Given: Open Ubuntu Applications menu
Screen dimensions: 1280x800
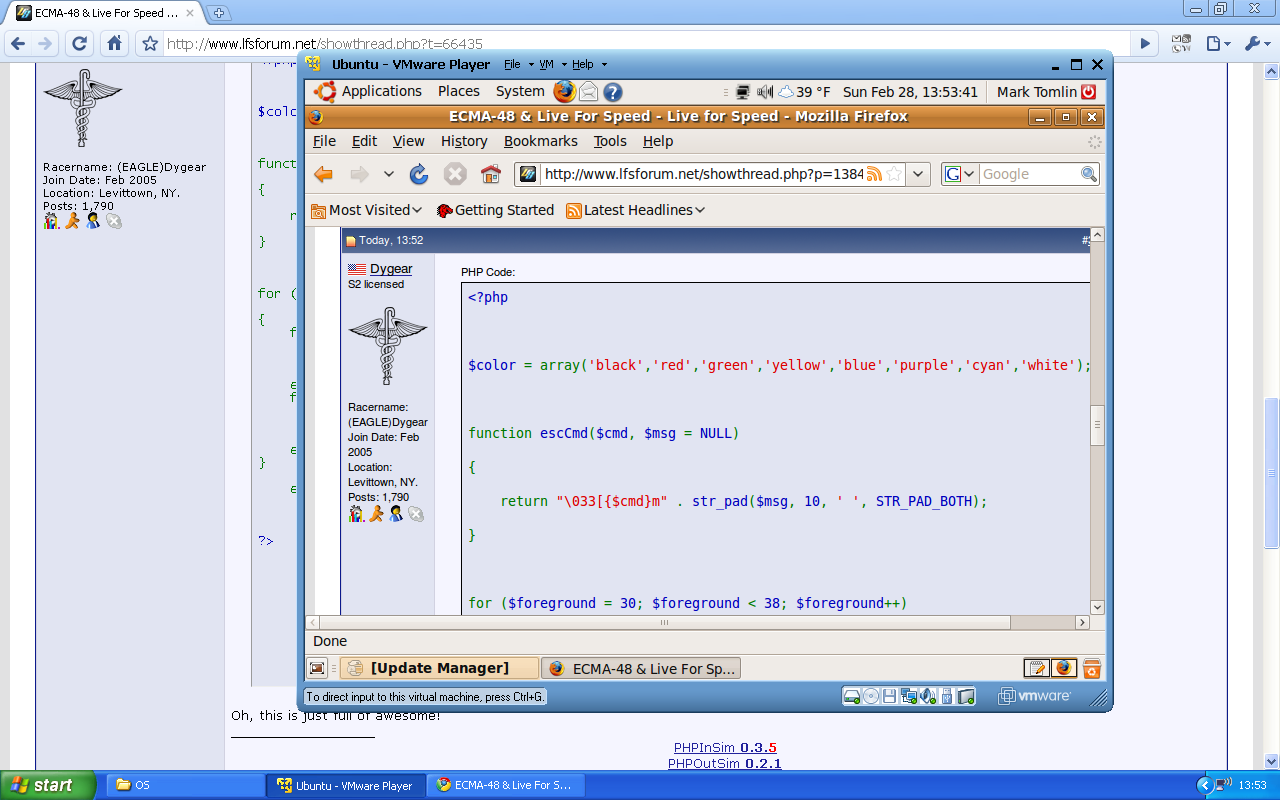Looking at the screenshot, I should click(x=382, y=91).
